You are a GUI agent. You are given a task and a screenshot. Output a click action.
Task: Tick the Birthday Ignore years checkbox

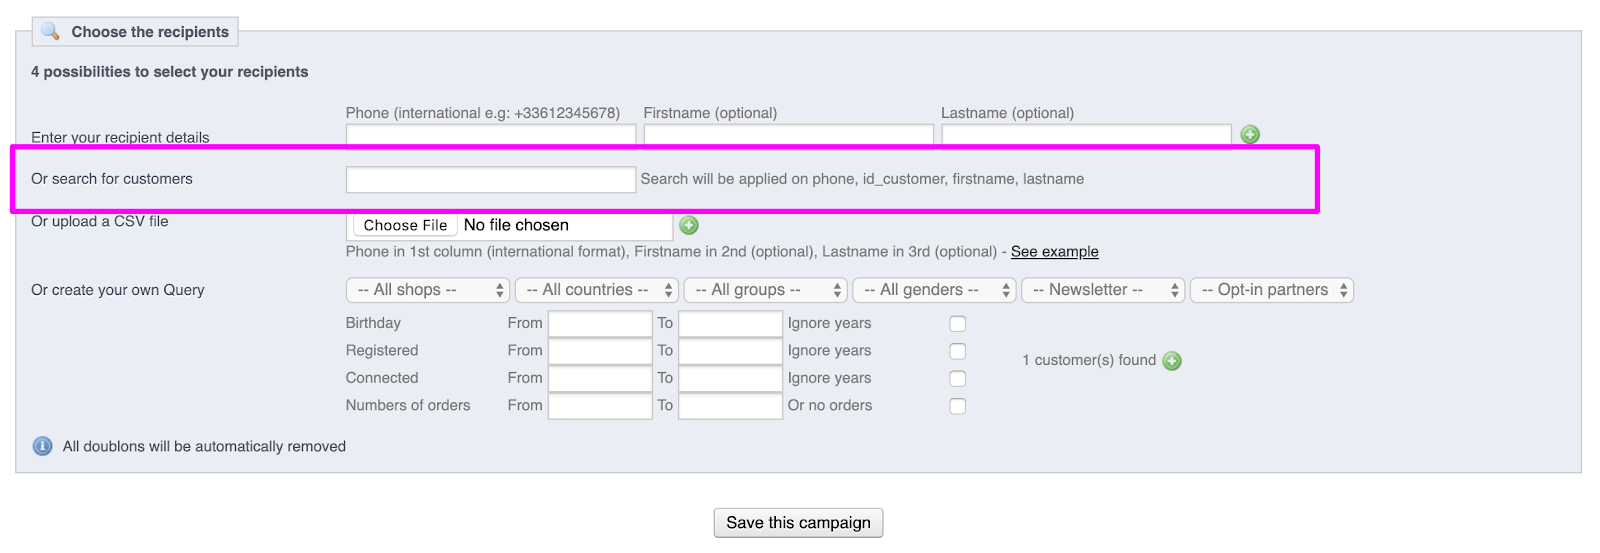(958, 324)
